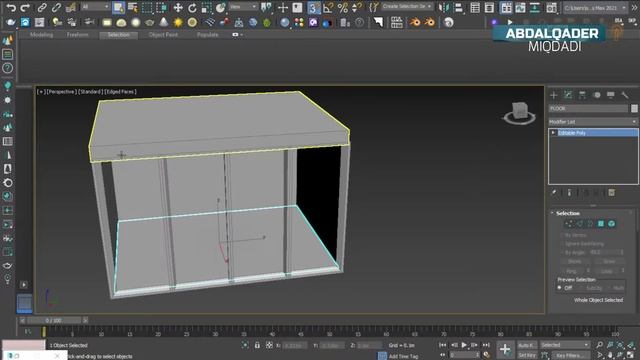Activate the Select Object tool
This screenshot has height=360, width=640.
(x=118, y=7)
